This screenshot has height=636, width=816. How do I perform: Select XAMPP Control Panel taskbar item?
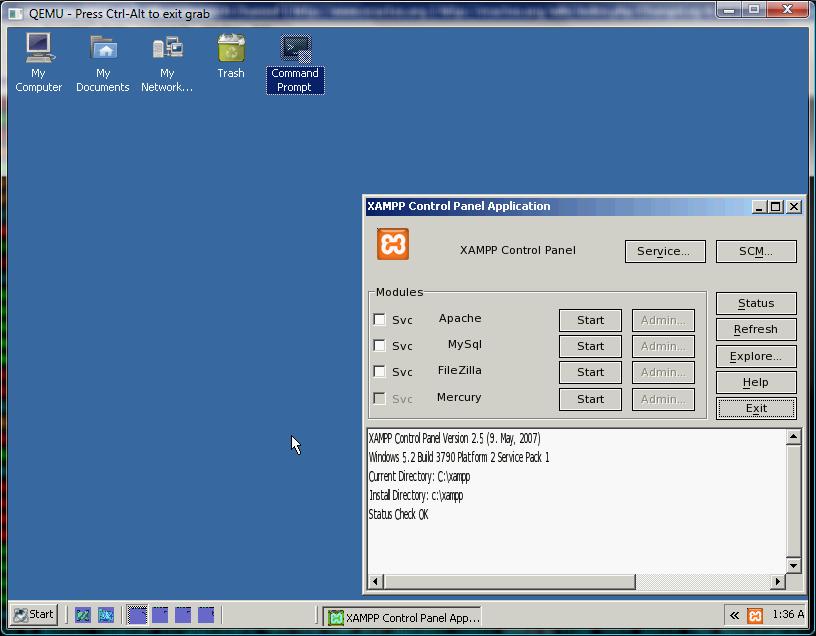point(403,617)
